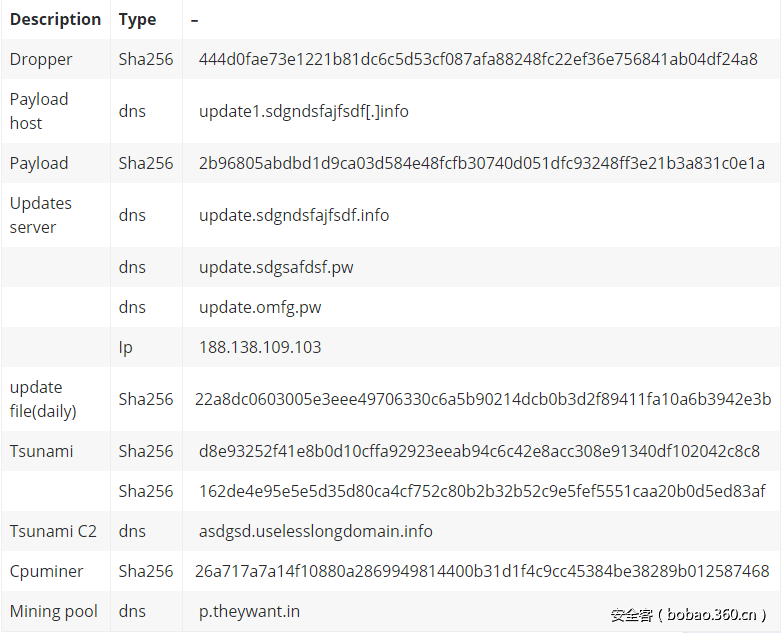Click the update.omfg.pw domain
The width and height of the screenshot is (781, 633).
pos(260,307)
